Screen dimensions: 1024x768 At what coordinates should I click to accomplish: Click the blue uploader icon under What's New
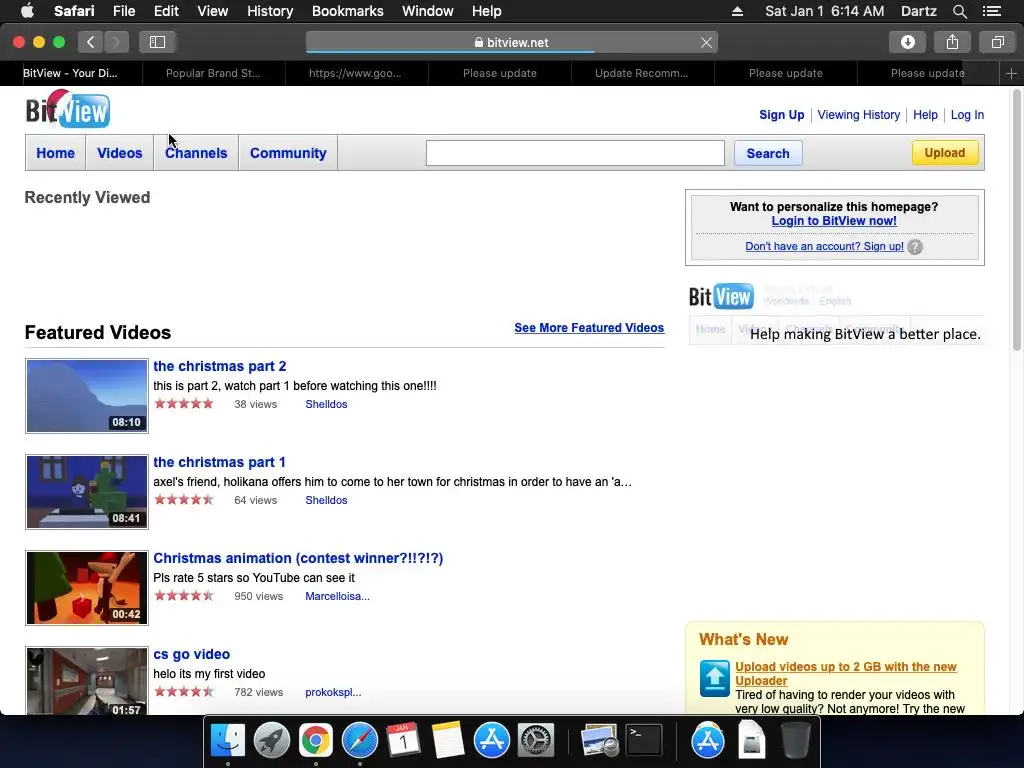pyautogui.click(x=714, y=679)
